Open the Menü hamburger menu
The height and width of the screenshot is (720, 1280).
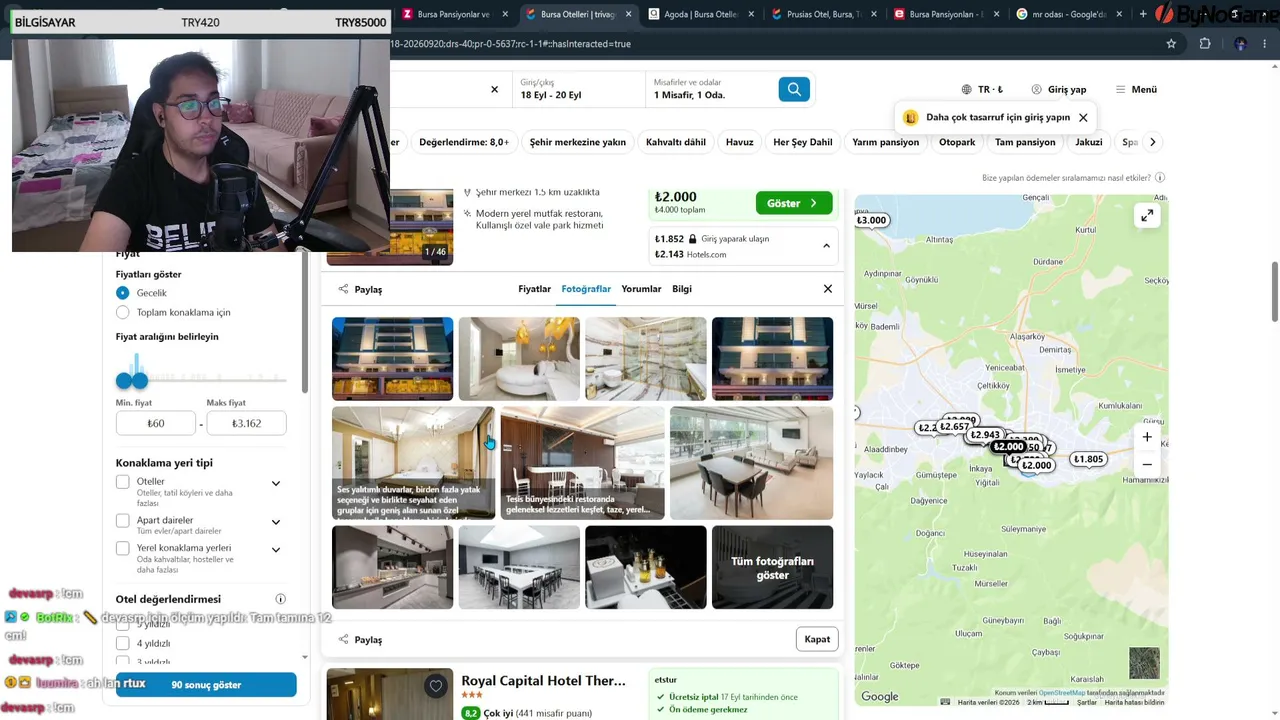coord(1136,90)
